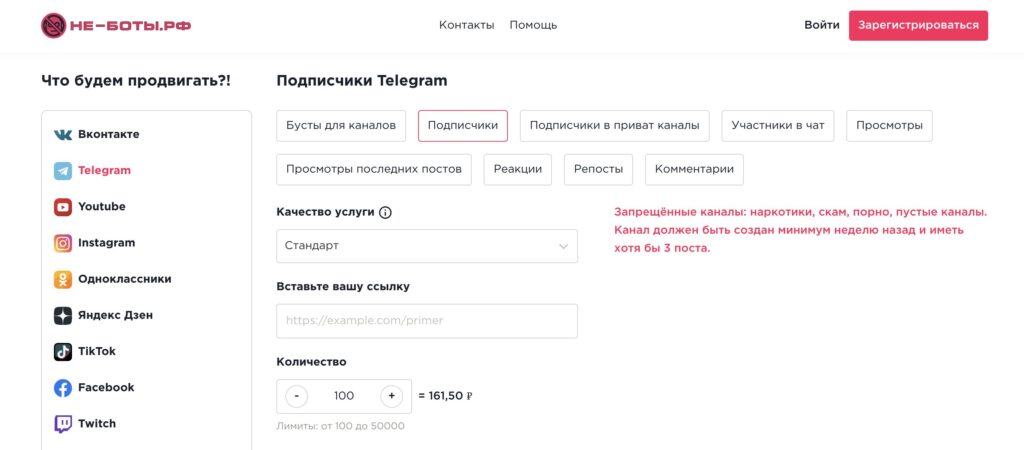Open the Стандарт quality dropdown
Viewport: 1024px width, 450px height.
point(427,245)
